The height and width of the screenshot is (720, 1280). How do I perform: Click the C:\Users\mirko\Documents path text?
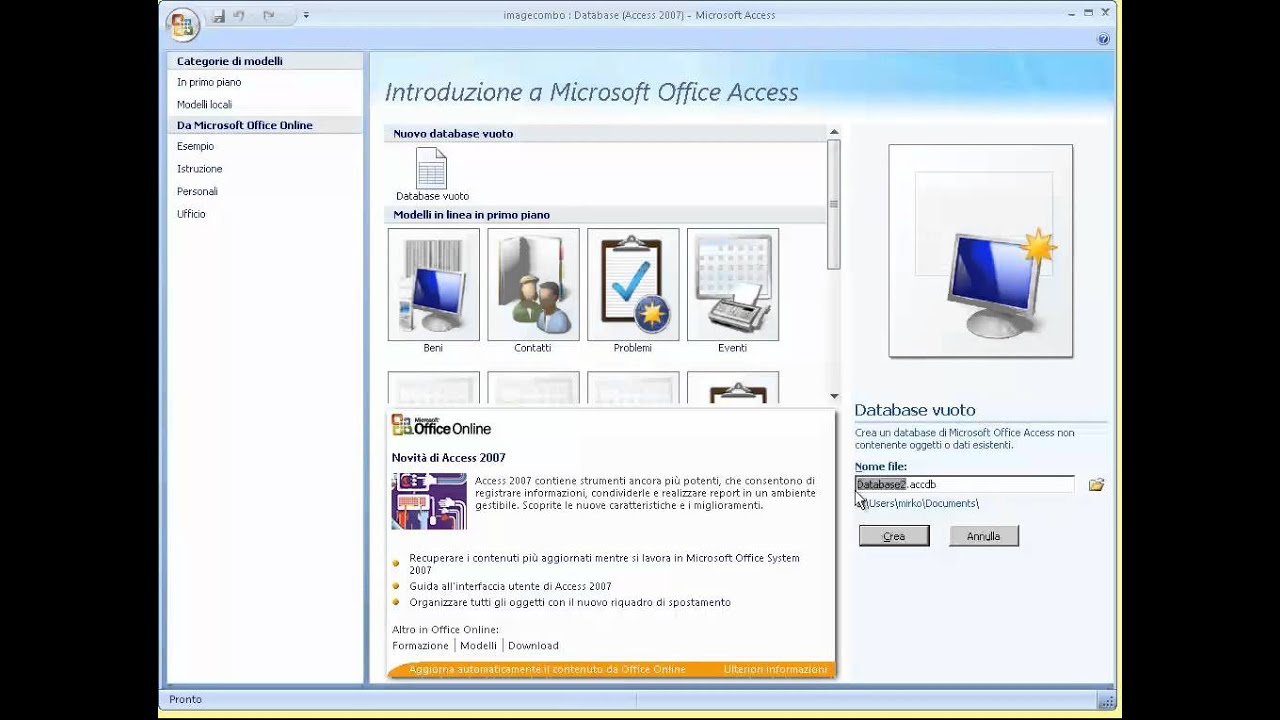(x=918, y=503)
